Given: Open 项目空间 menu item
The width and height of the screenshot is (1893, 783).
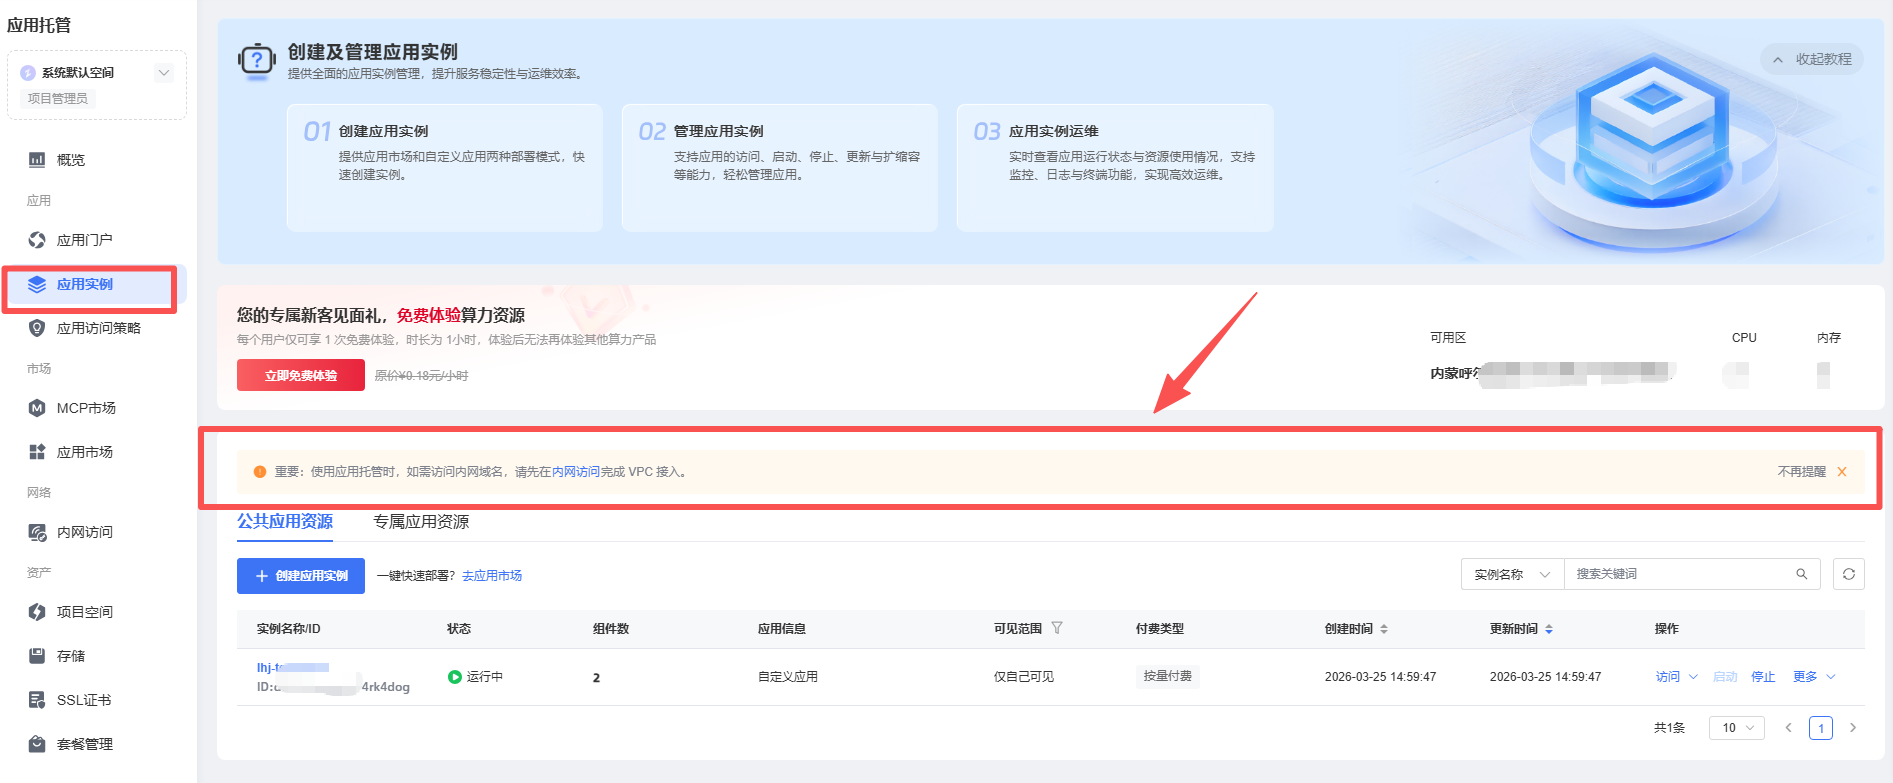Looking at the screenshot, I should click(85, 612).
